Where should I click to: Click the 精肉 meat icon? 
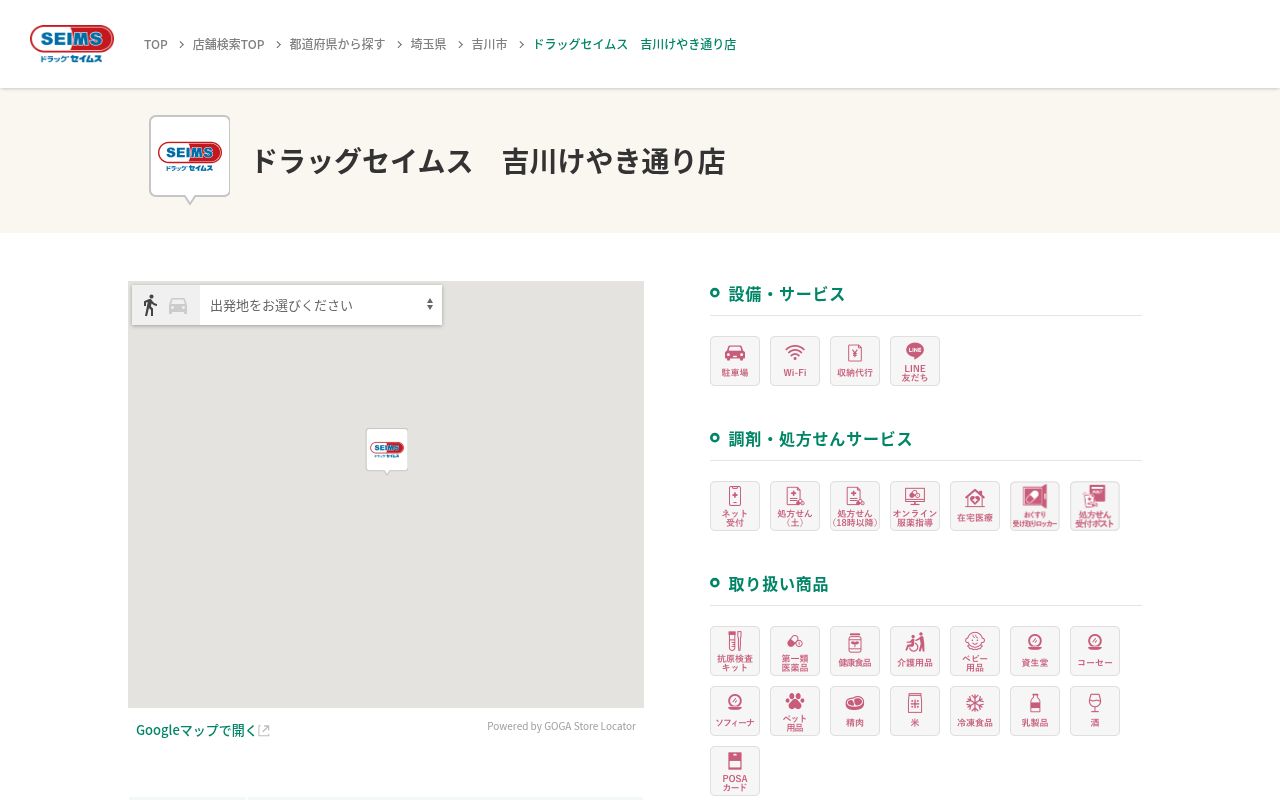pyautogui.click(x=855, y=711)
